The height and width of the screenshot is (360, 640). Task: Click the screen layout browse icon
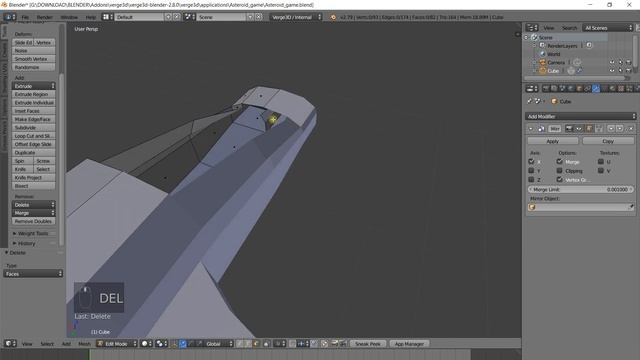(107, 17)
